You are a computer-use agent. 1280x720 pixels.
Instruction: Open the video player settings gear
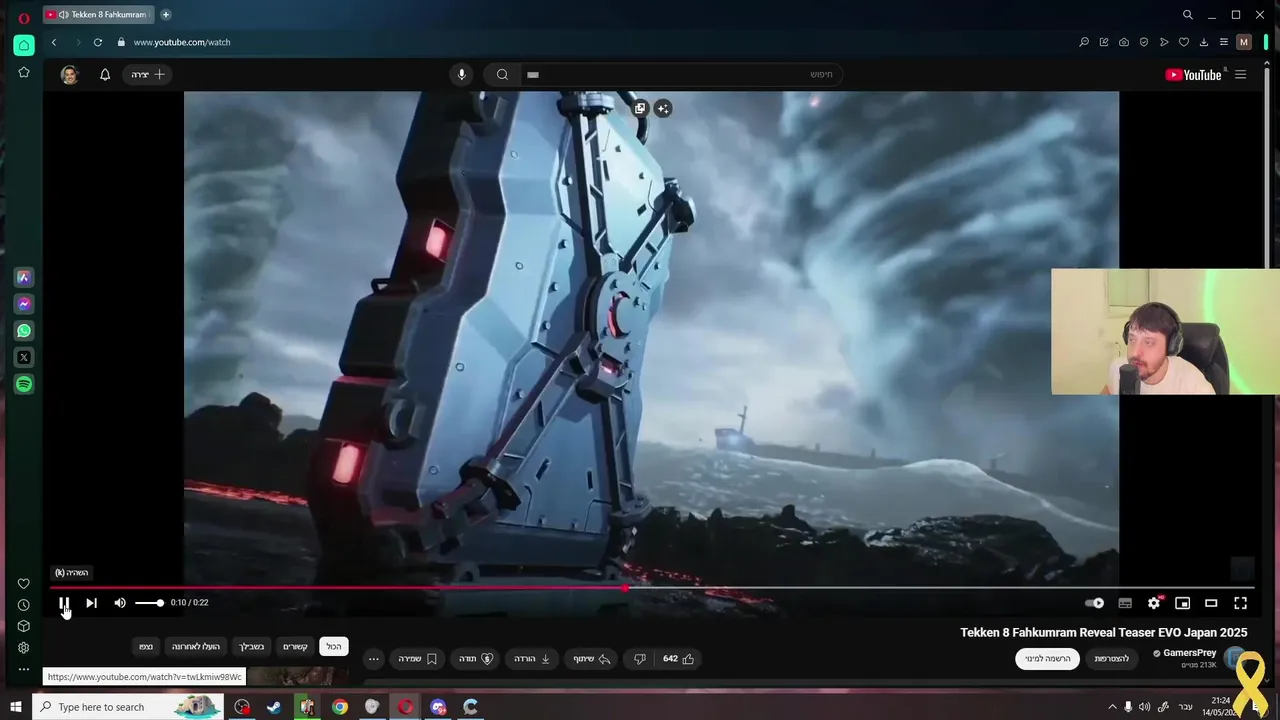click(x=1154, y=603)
